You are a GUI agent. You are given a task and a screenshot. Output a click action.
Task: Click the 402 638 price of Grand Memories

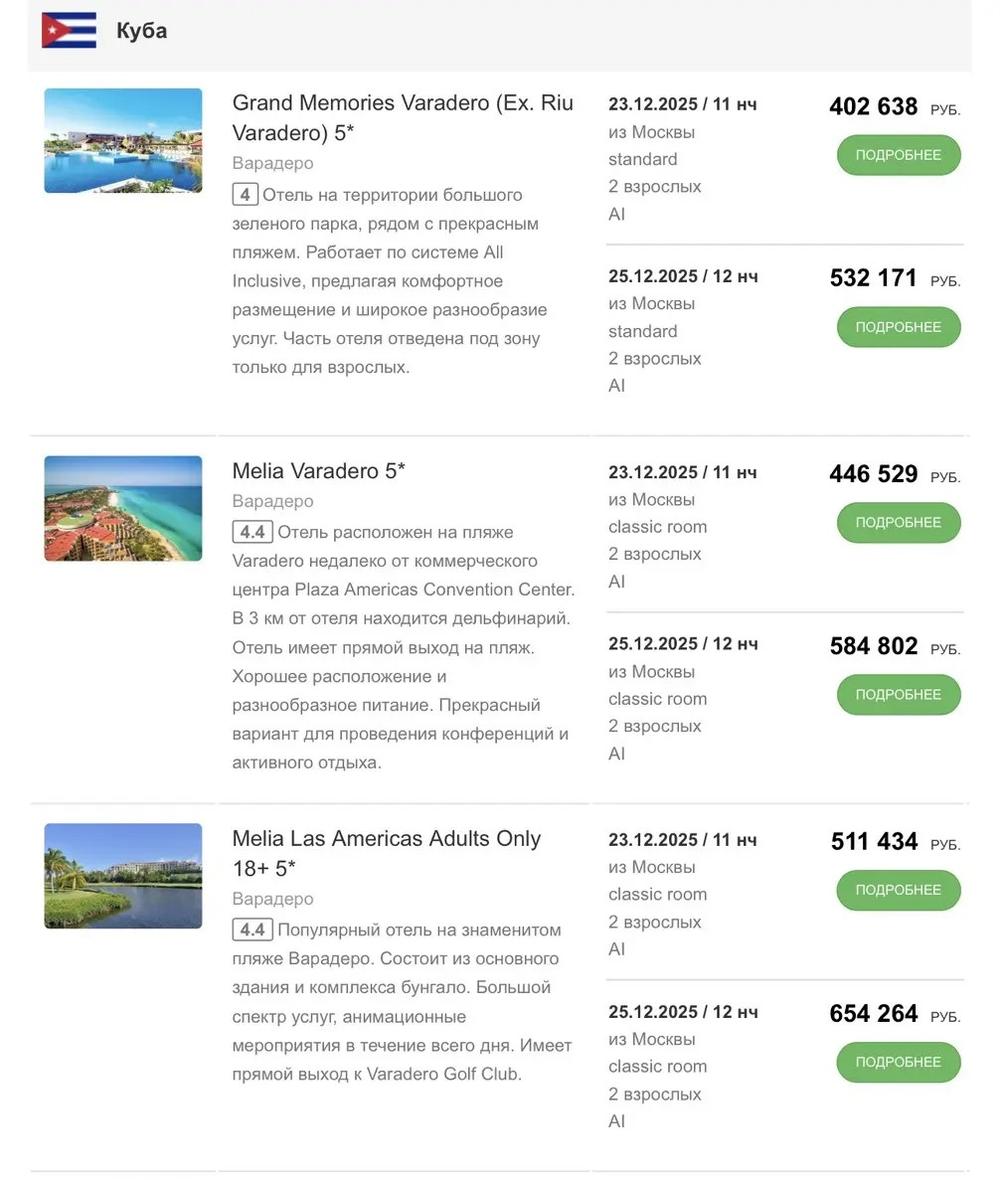coord(874,106)
